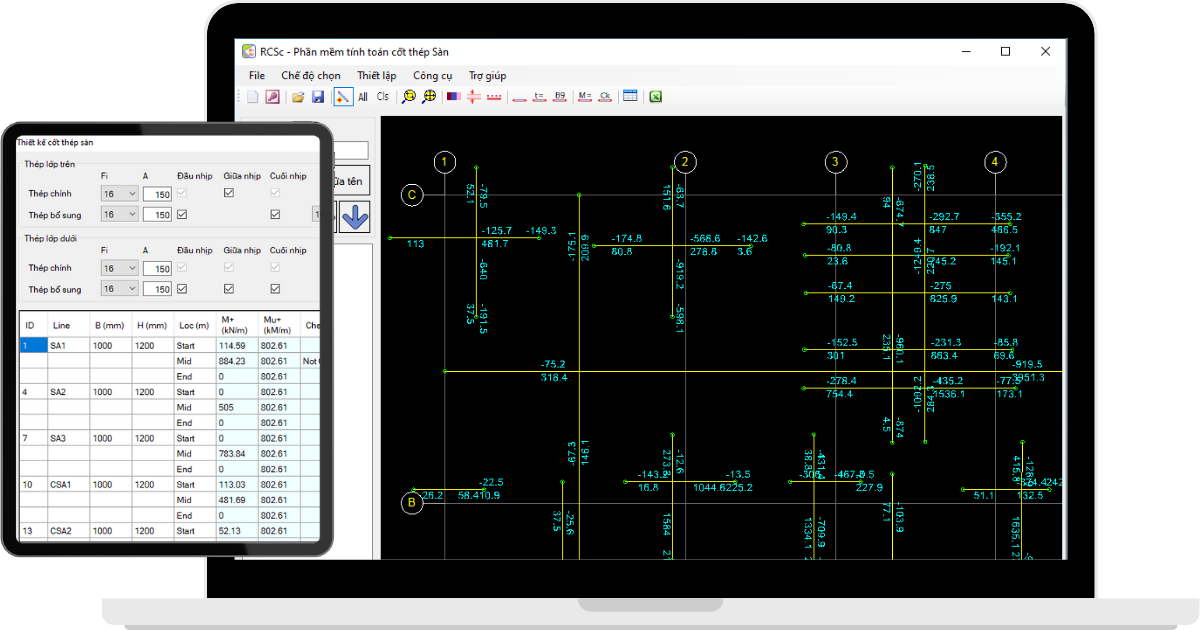Uncheck Đầu nhịp for top Thép bổ sung

point(182,214)
